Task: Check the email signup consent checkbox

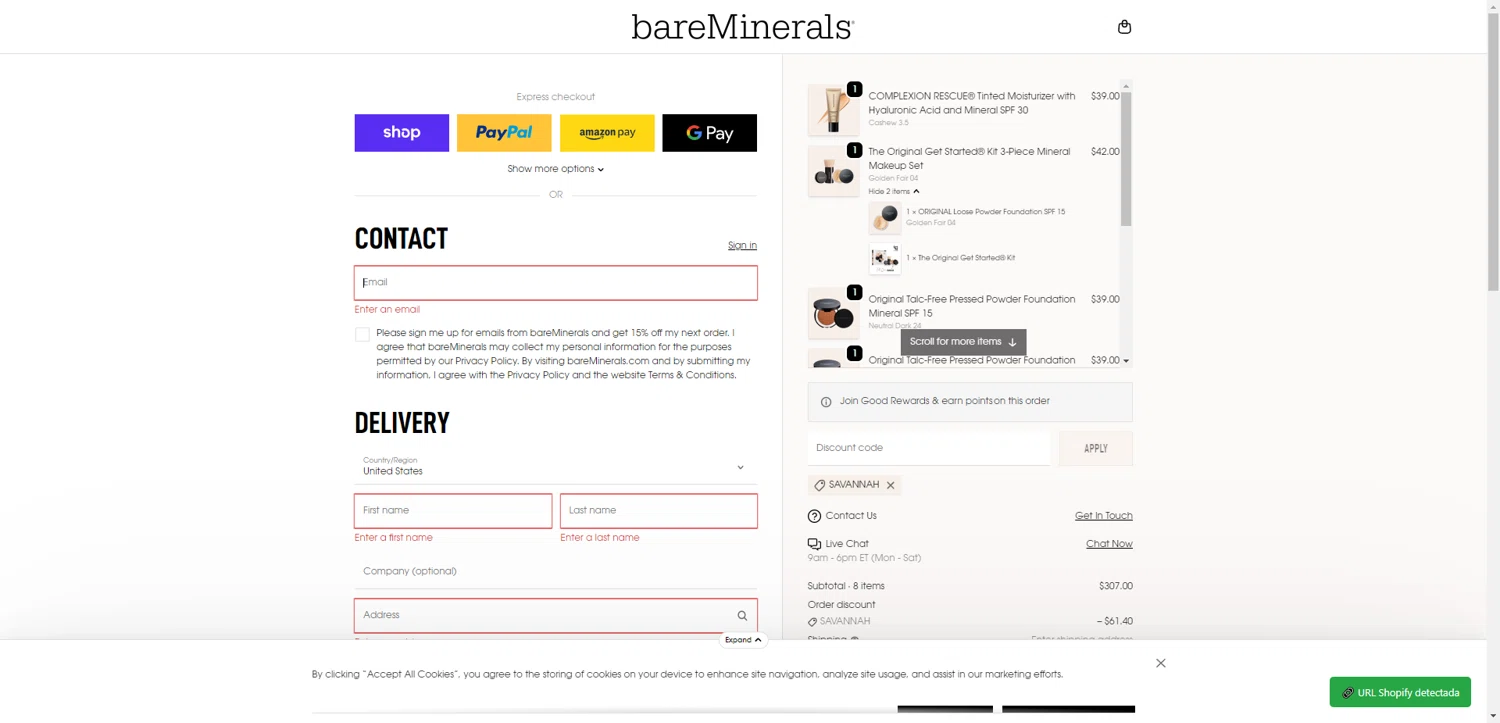Action: pyautogui.click(x=362, y=334)
